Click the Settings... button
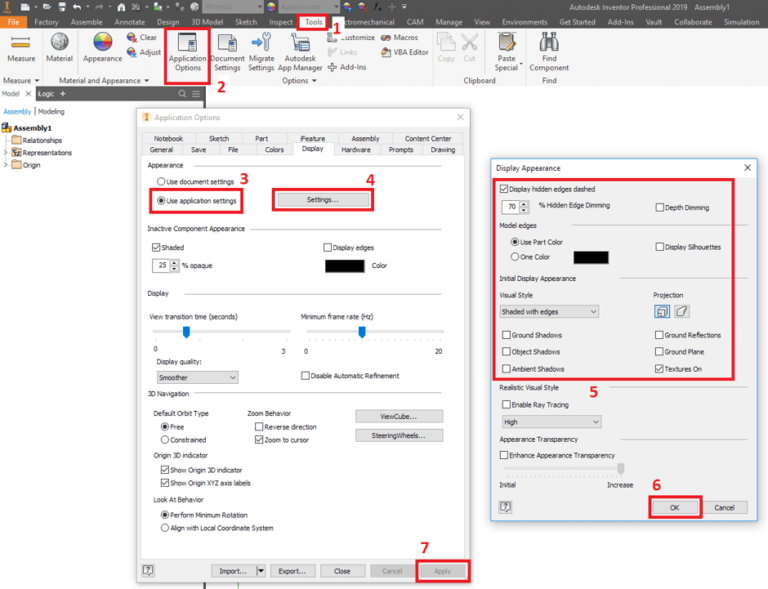Viewport: 768px width, 589px height. tap(323, 200)
